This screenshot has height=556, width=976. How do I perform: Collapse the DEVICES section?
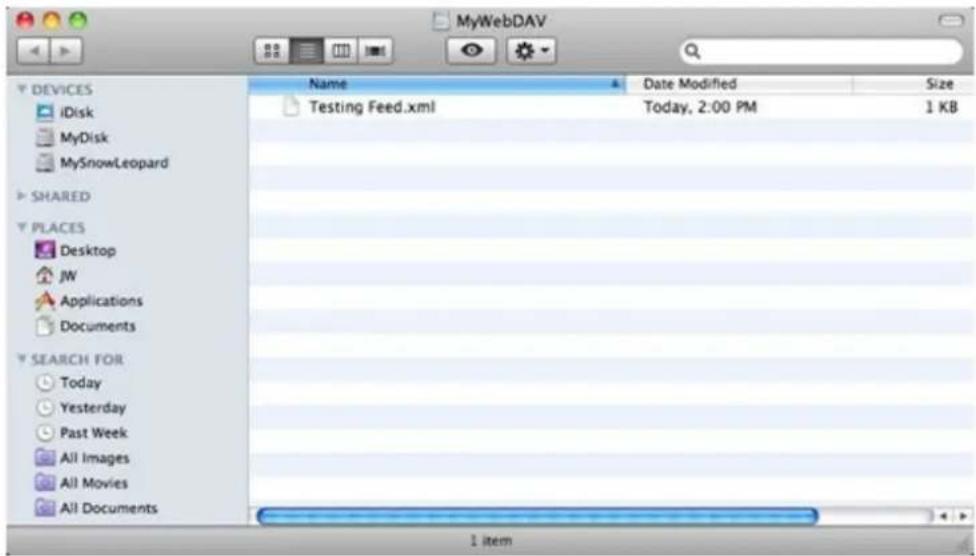(22, 89)
